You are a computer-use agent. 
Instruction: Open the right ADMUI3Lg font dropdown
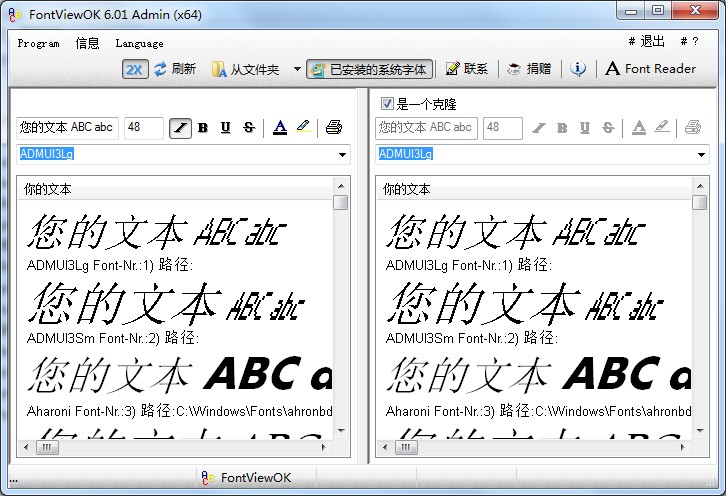click(701, 155)
